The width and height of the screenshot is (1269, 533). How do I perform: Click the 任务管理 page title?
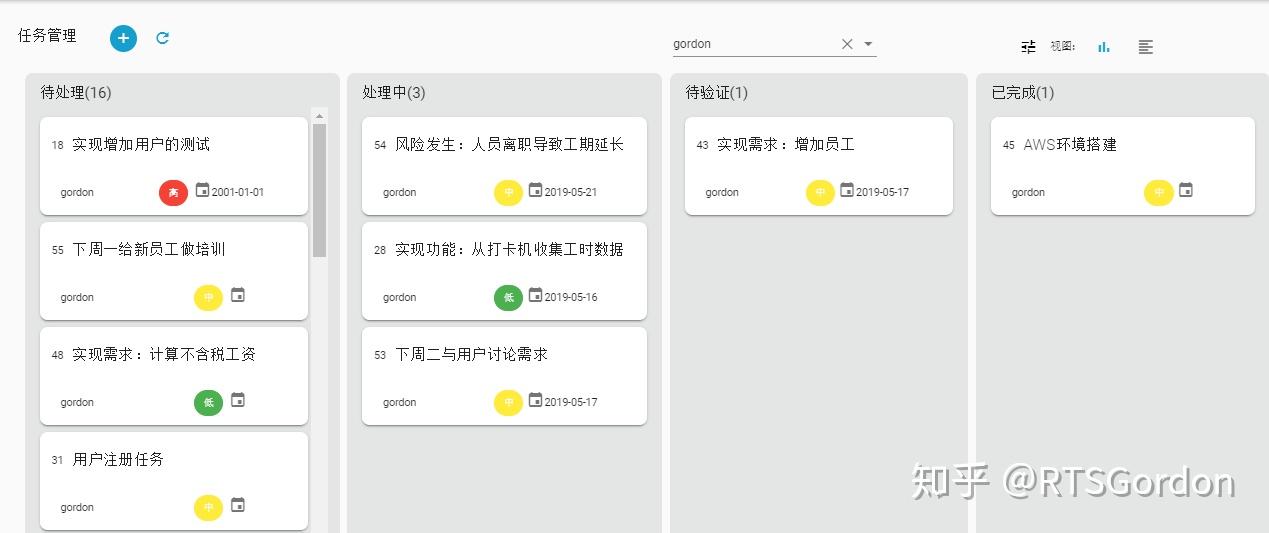(47, 35)
